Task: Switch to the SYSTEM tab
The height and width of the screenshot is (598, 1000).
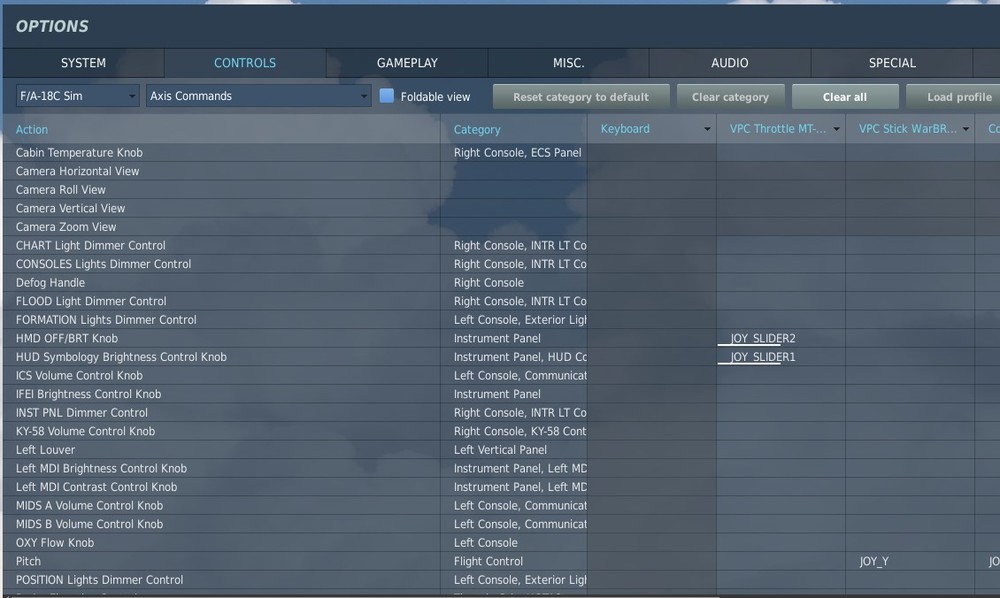Action: coord(84,63)
